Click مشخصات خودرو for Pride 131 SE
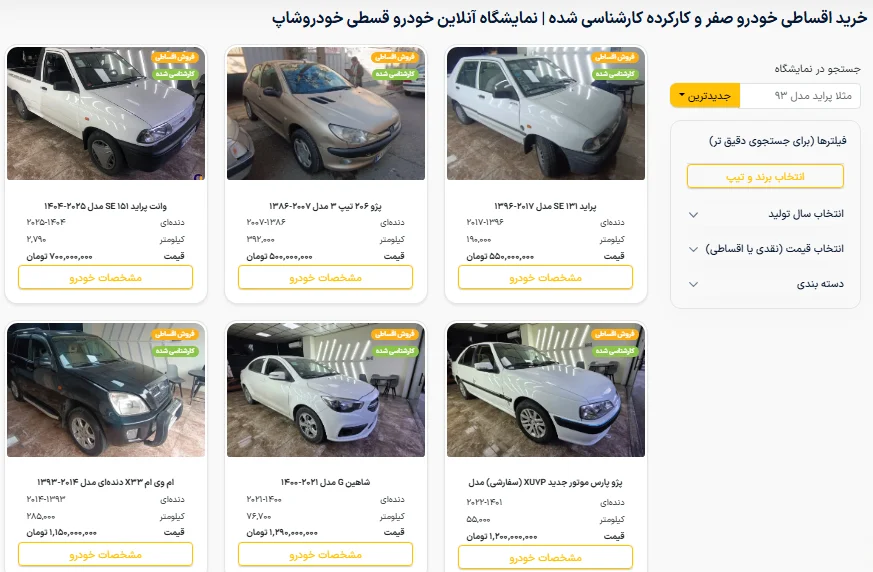The height and width of the screenshot is (572, 873). [546, 277]
